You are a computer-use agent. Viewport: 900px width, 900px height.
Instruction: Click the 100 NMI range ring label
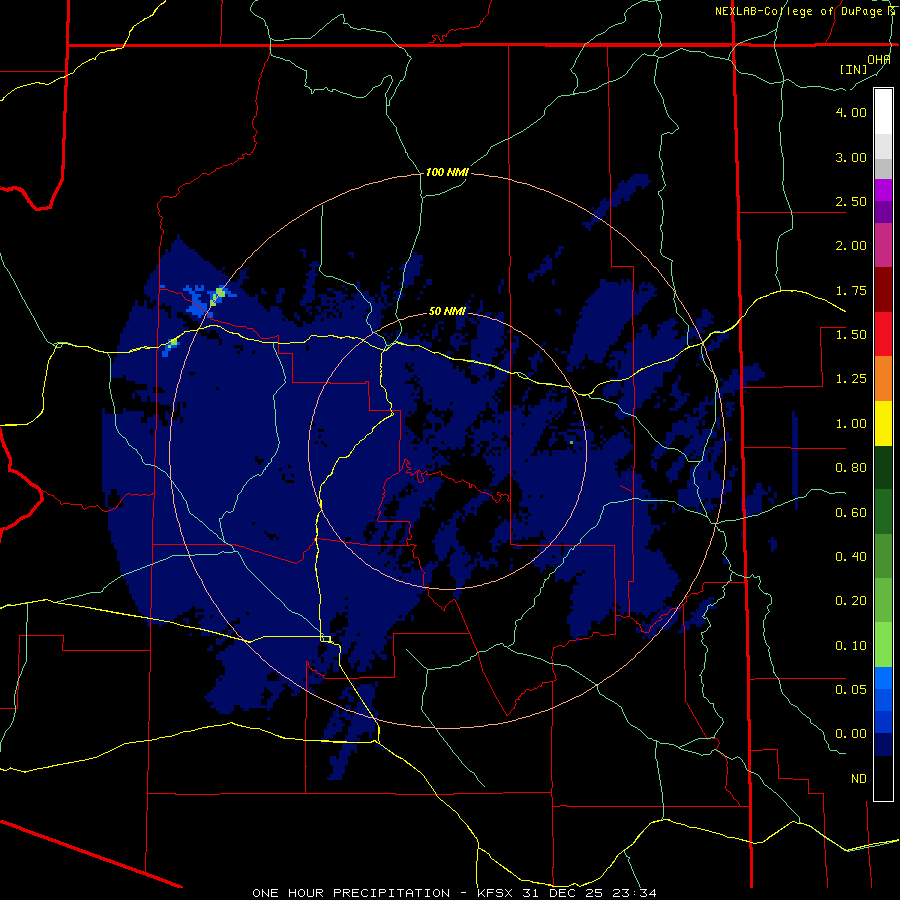[x=447, y=172]
